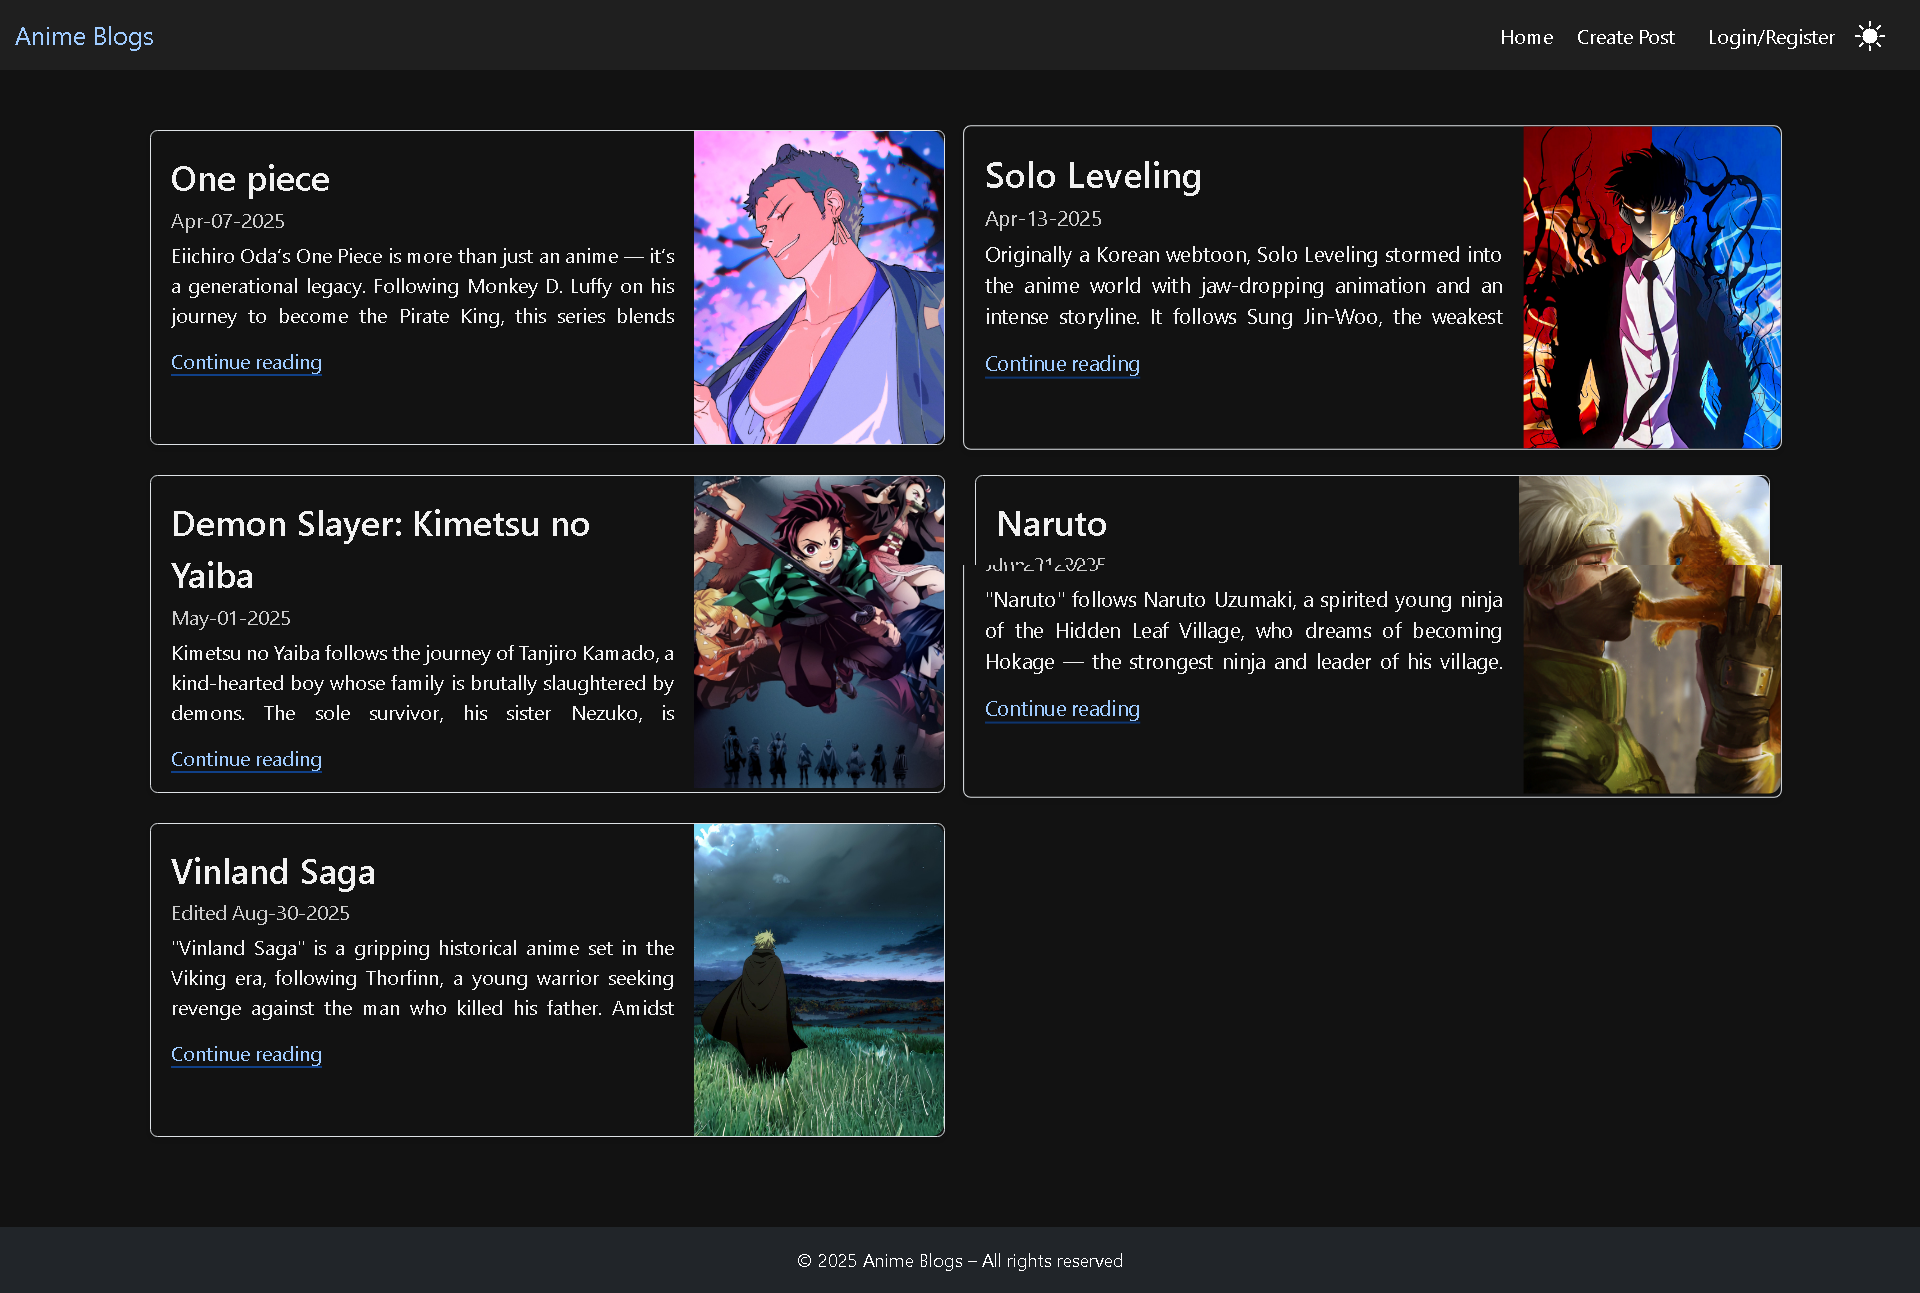Go to the Login/Register page
Image resolution: width=1920 pixels, height=1293 pixels.
tap(1771, 37)
